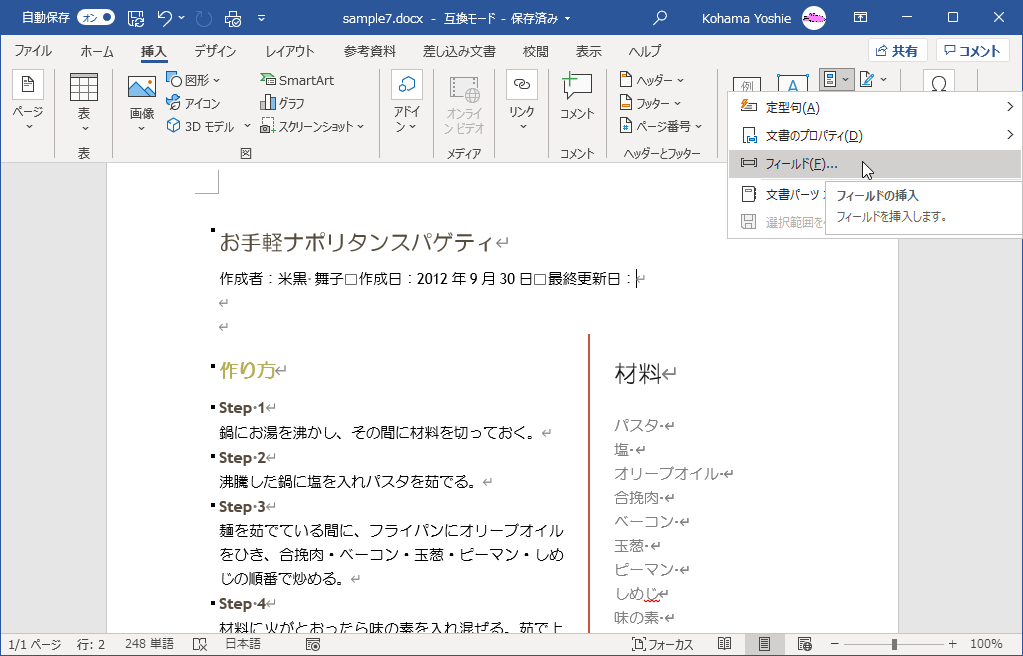
Task: Click the macro recording icon in status bar
Action: click(x=313, y=644)
